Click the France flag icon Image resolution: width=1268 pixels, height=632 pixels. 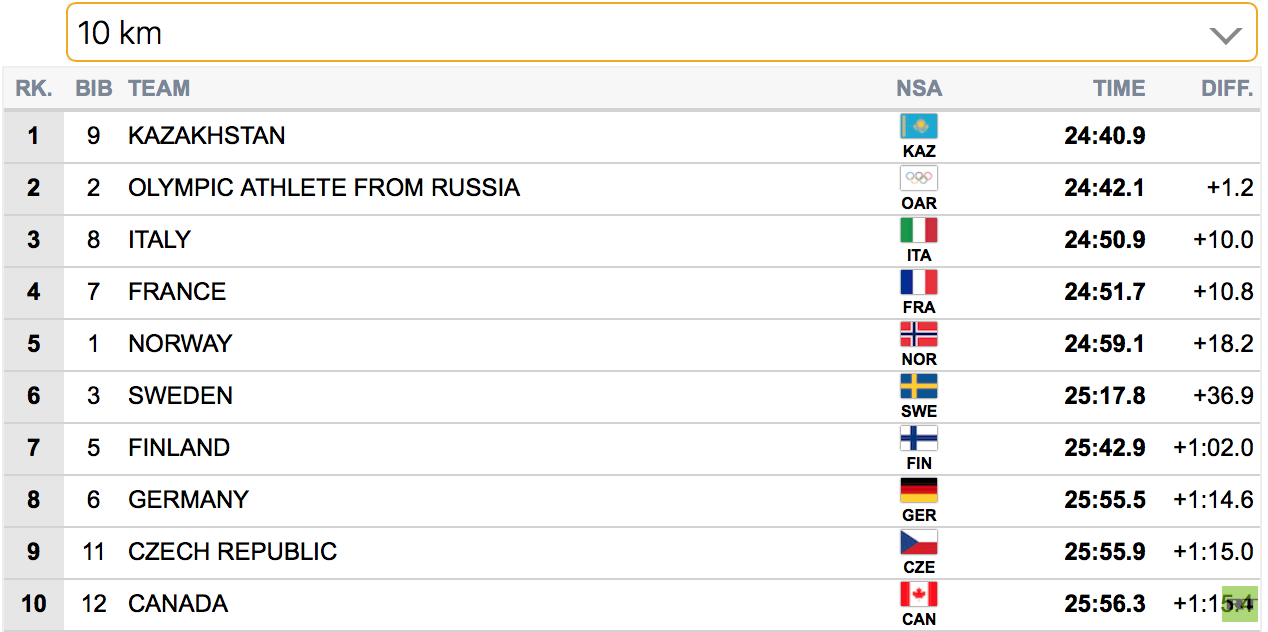(x=919, y=283)
